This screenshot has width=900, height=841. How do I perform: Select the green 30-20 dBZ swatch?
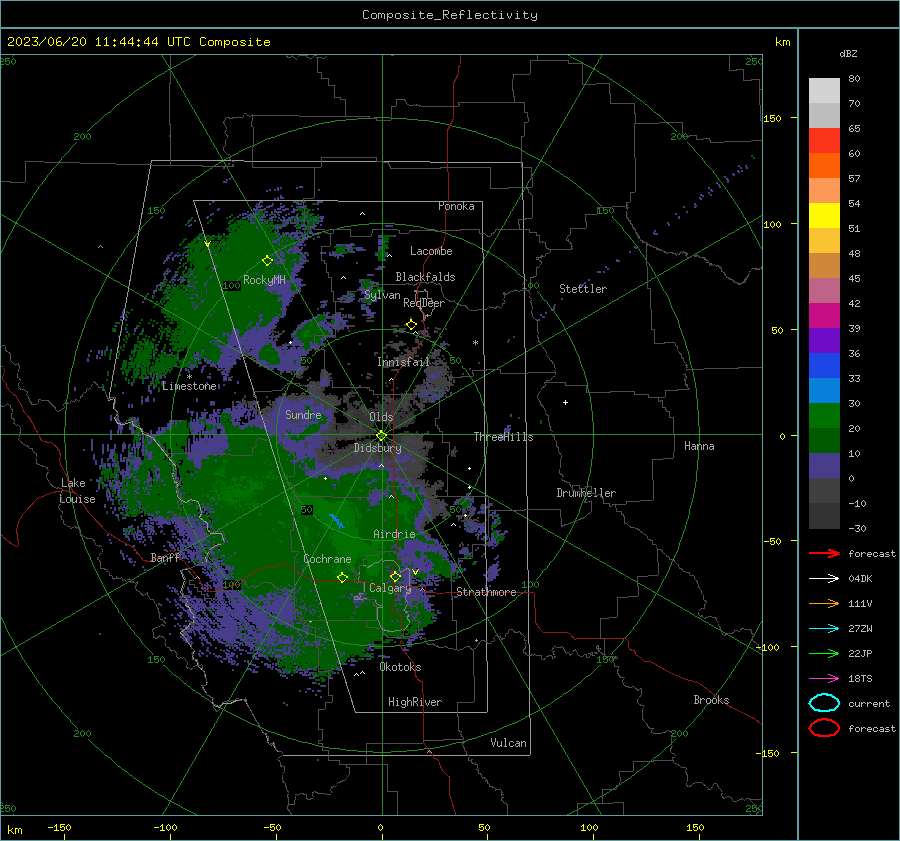[x=824, y=416]
